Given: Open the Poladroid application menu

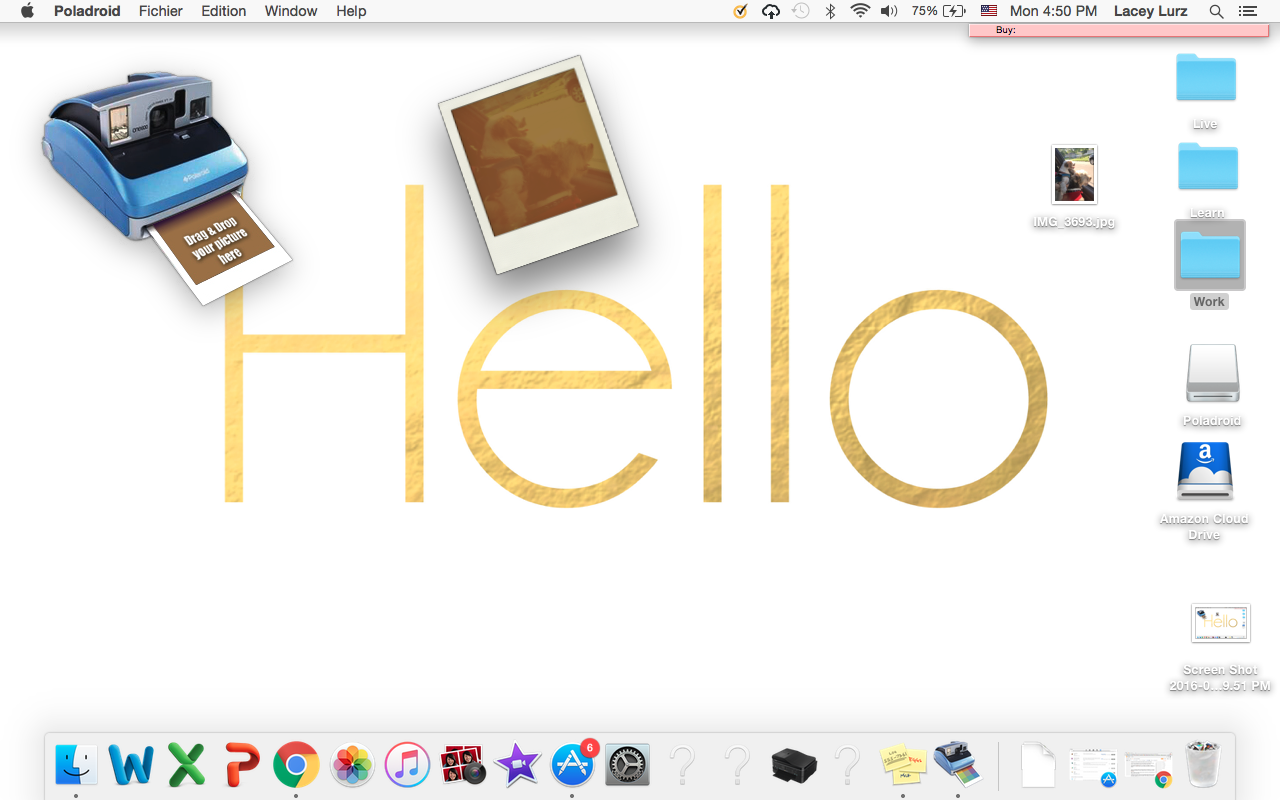Looking at the screenshot, I should [87, 11].
